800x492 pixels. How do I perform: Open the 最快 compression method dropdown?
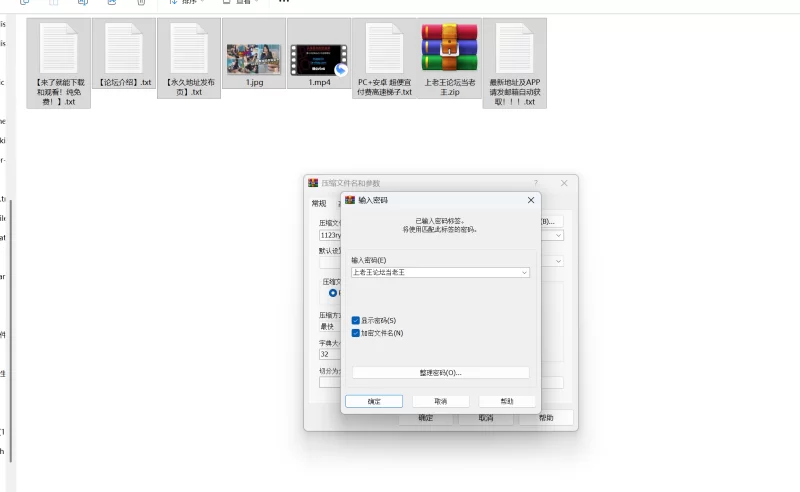point(330,327)
